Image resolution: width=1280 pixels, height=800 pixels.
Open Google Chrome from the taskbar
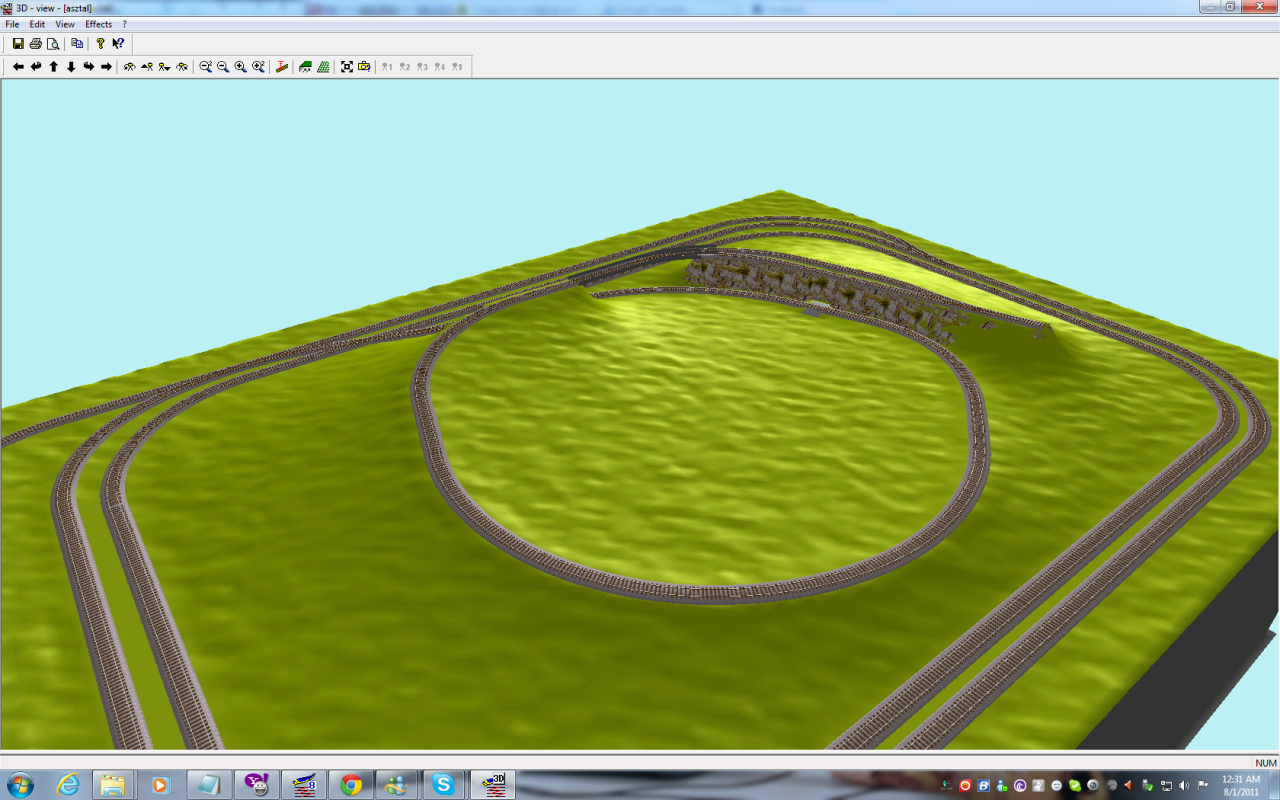tap(350, 785)
